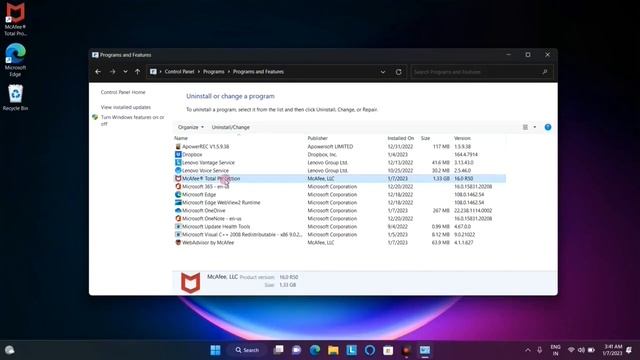Viewport: 640px width, 360px height.
Task: Select the ApowerREC program icon
Action: pos(178,147)
